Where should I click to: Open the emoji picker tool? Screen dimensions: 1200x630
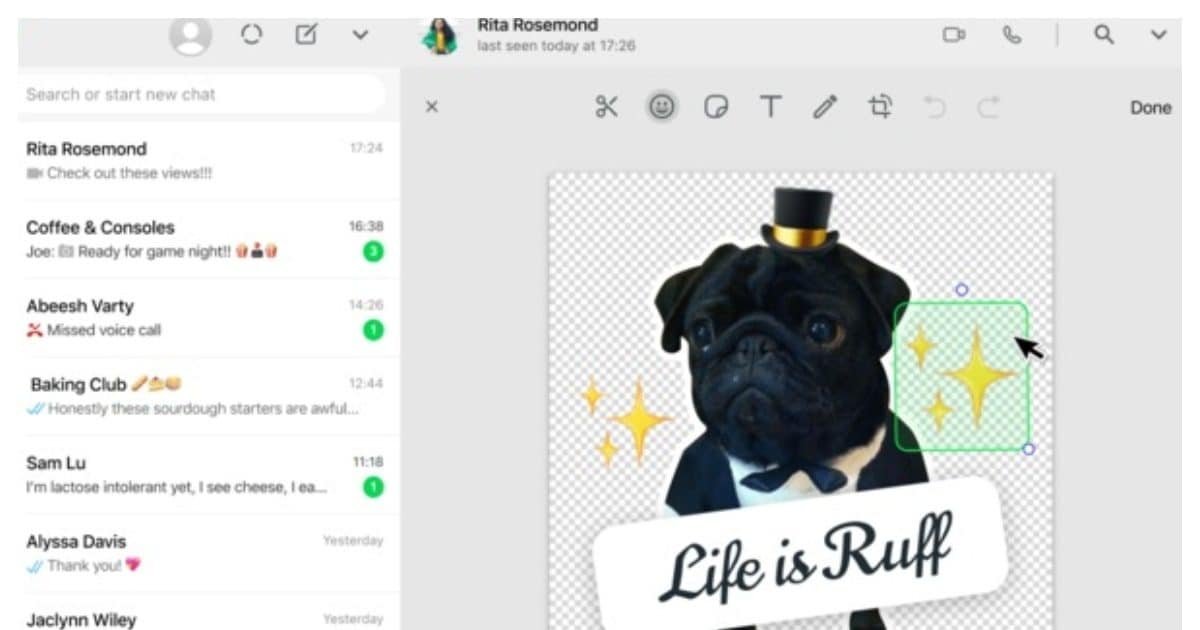(x=661, y=107)
